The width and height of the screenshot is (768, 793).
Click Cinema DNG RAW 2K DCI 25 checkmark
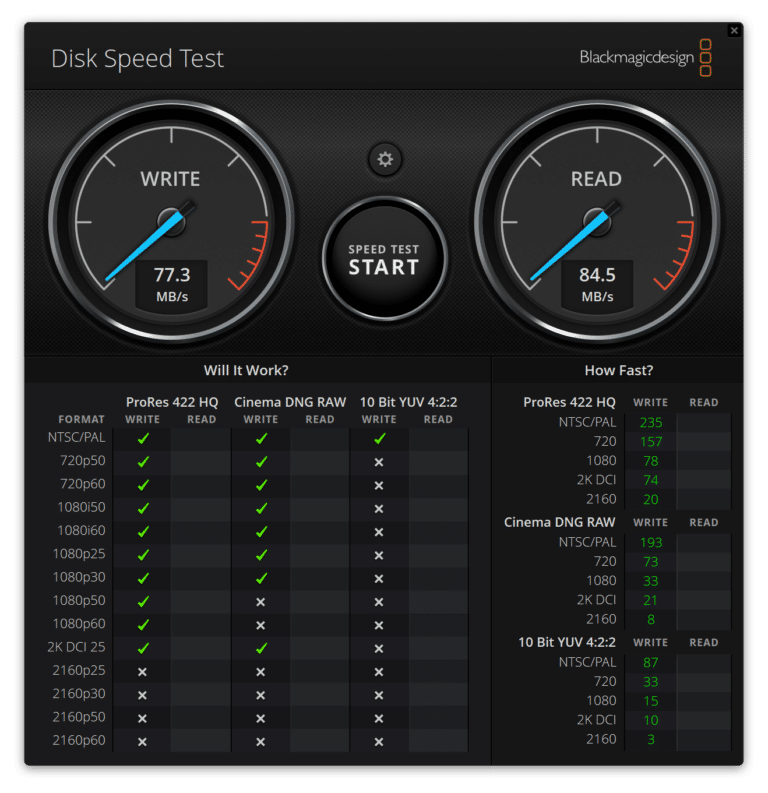(261, 648)
